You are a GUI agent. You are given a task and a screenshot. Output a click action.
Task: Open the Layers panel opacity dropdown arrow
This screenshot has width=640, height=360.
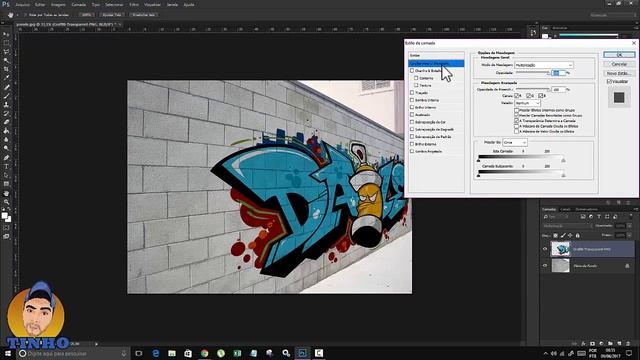(x=629, y=226)
